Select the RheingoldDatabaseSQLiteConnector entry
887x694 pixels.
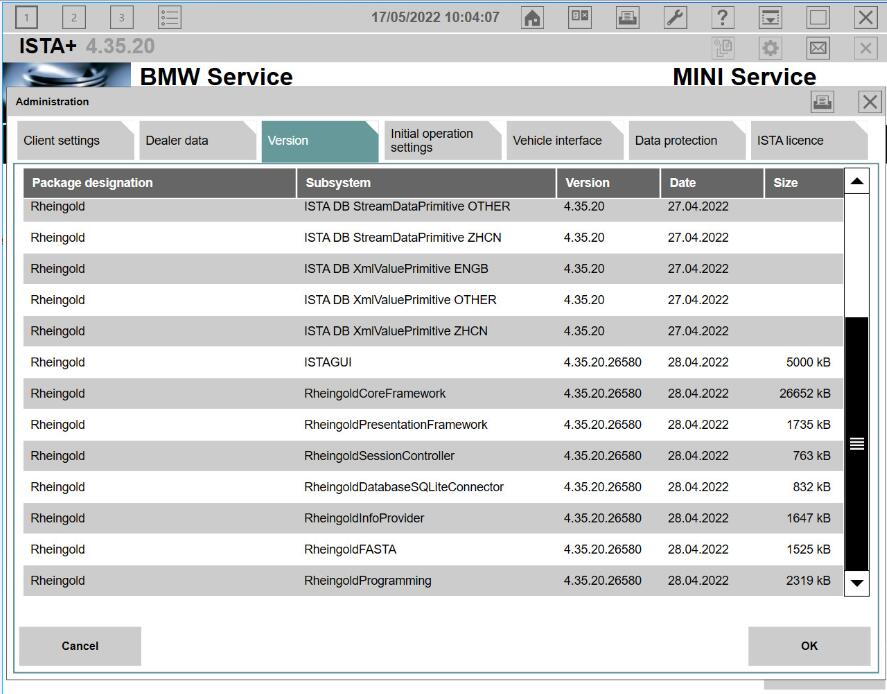pyautogui.click(x=433, y=486)
